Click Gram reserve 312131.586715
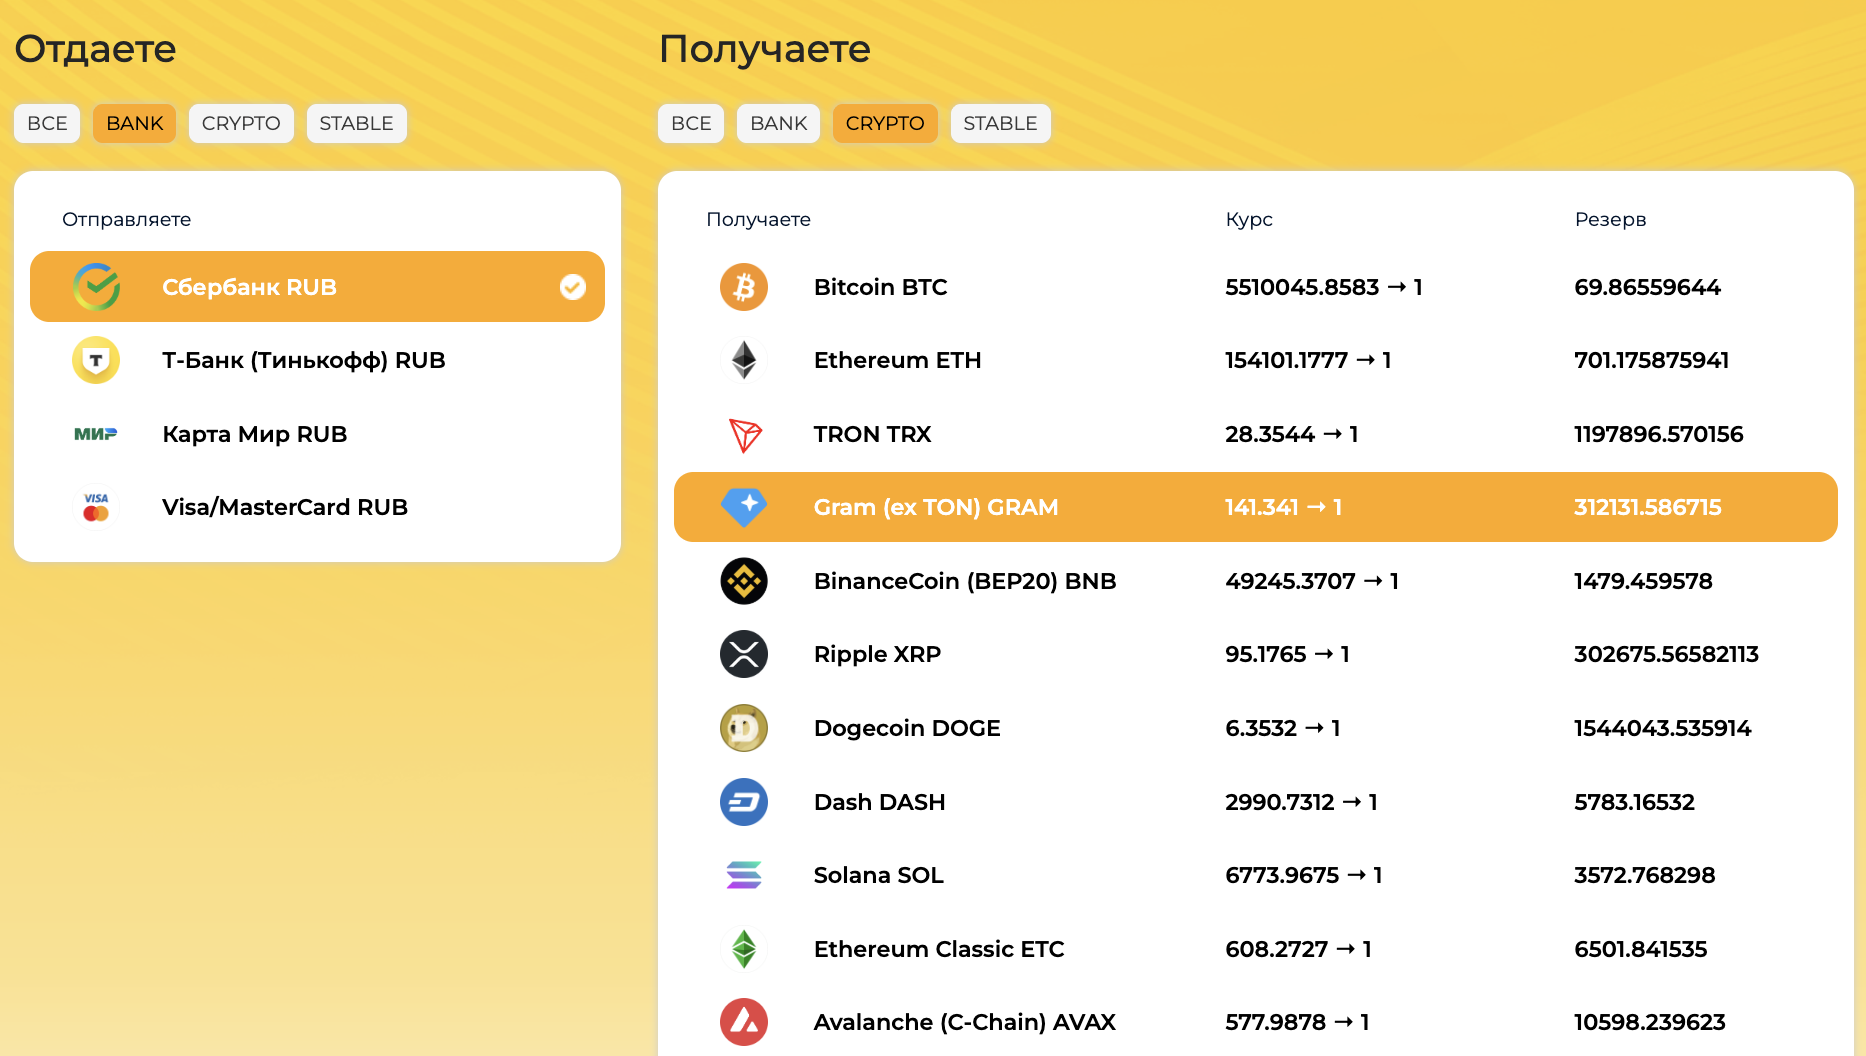 1647,507
